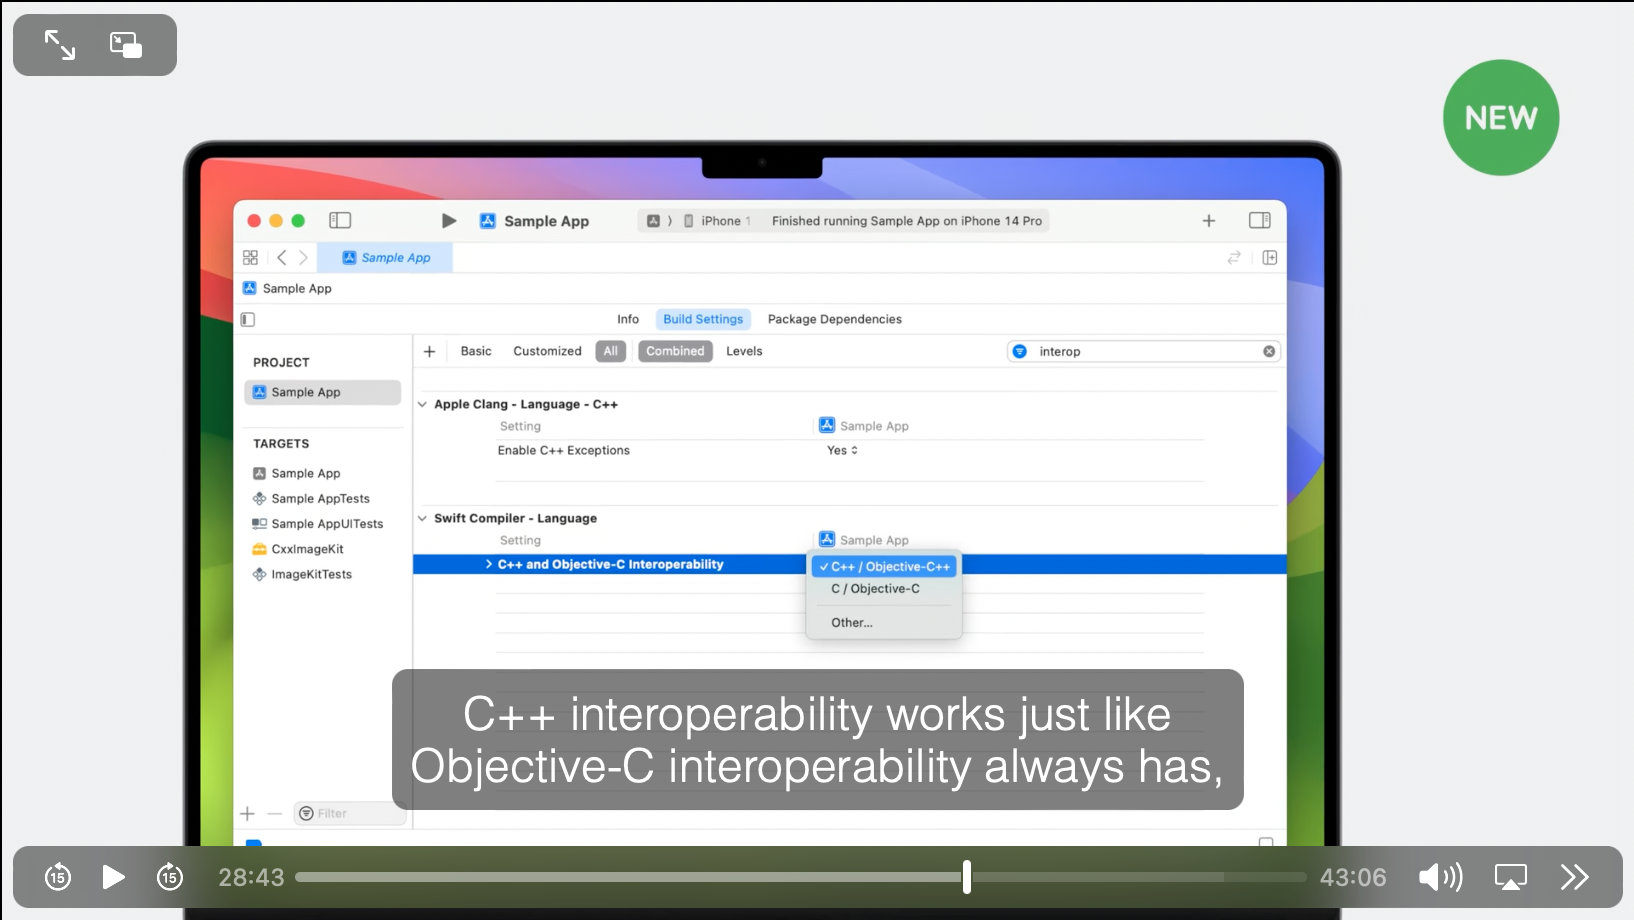The height and width of the screenshot is (920, 1634).
Task: Open the related items grid icon
Action: click(250, 257)
